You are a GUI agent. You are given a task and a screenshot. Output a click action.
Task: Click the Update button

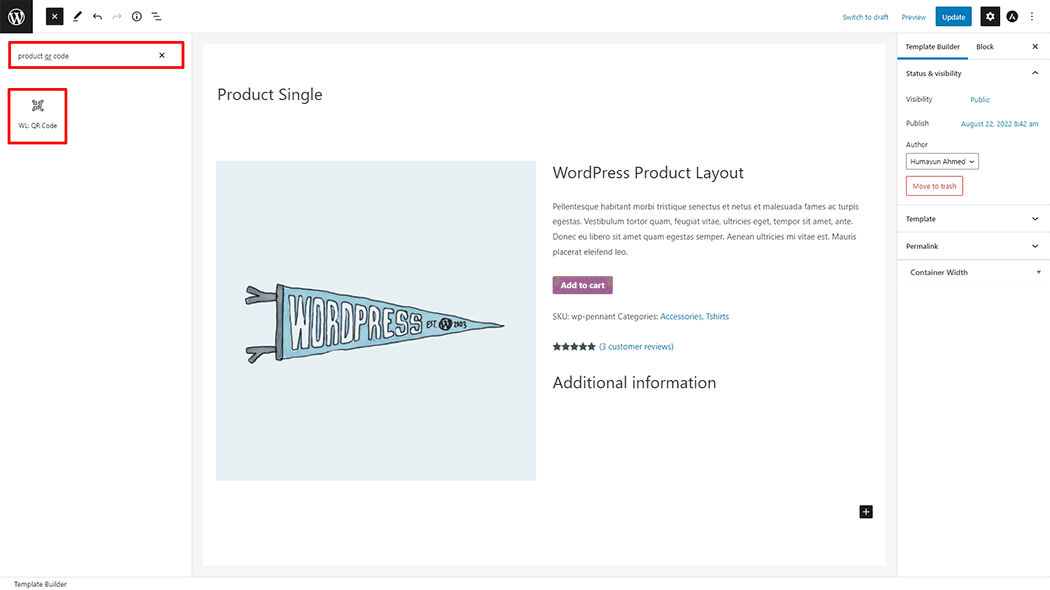954,17
